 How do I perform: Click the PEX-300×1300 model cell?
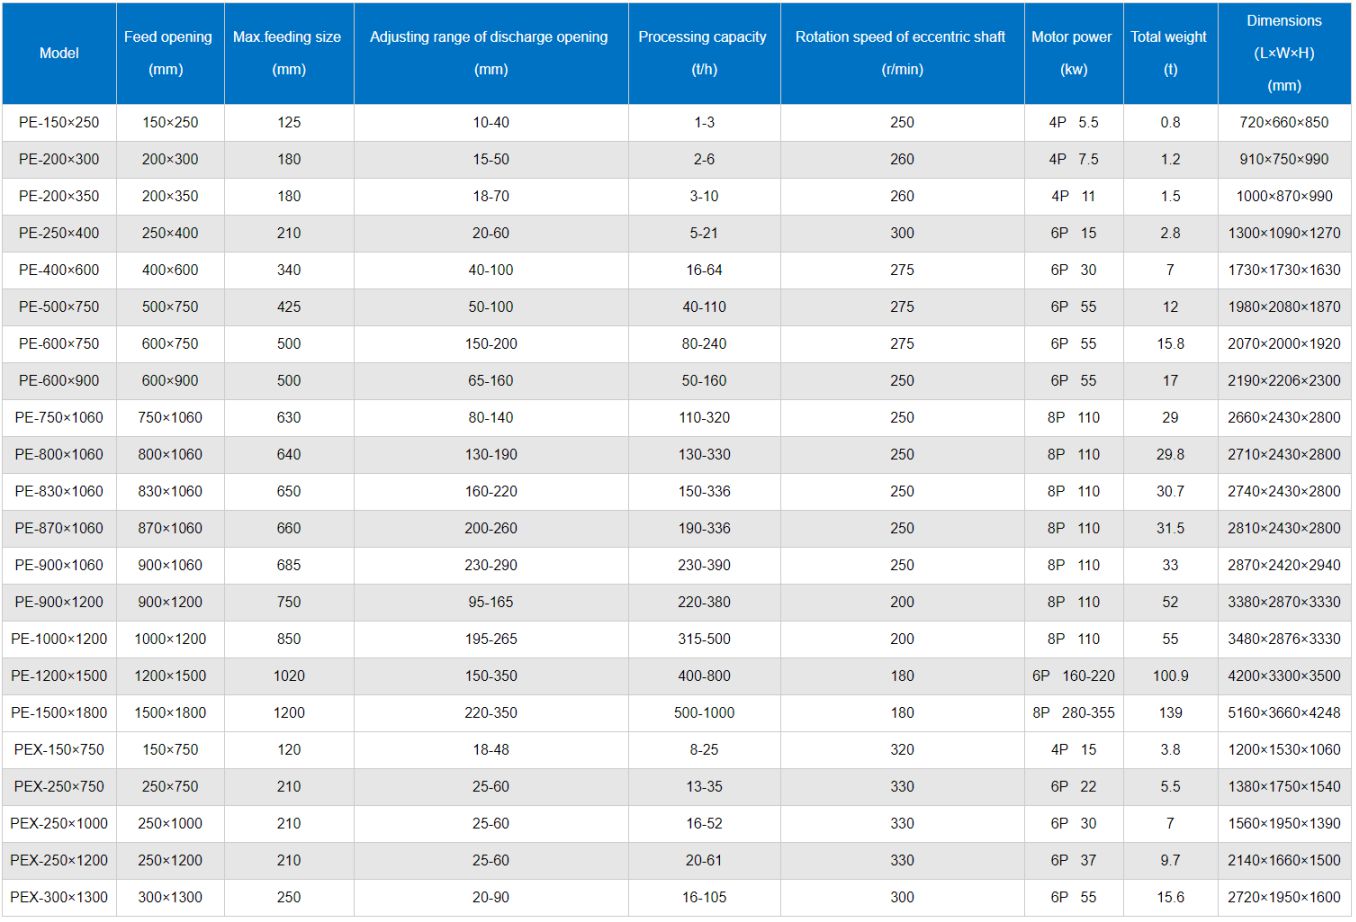(59, 897)
